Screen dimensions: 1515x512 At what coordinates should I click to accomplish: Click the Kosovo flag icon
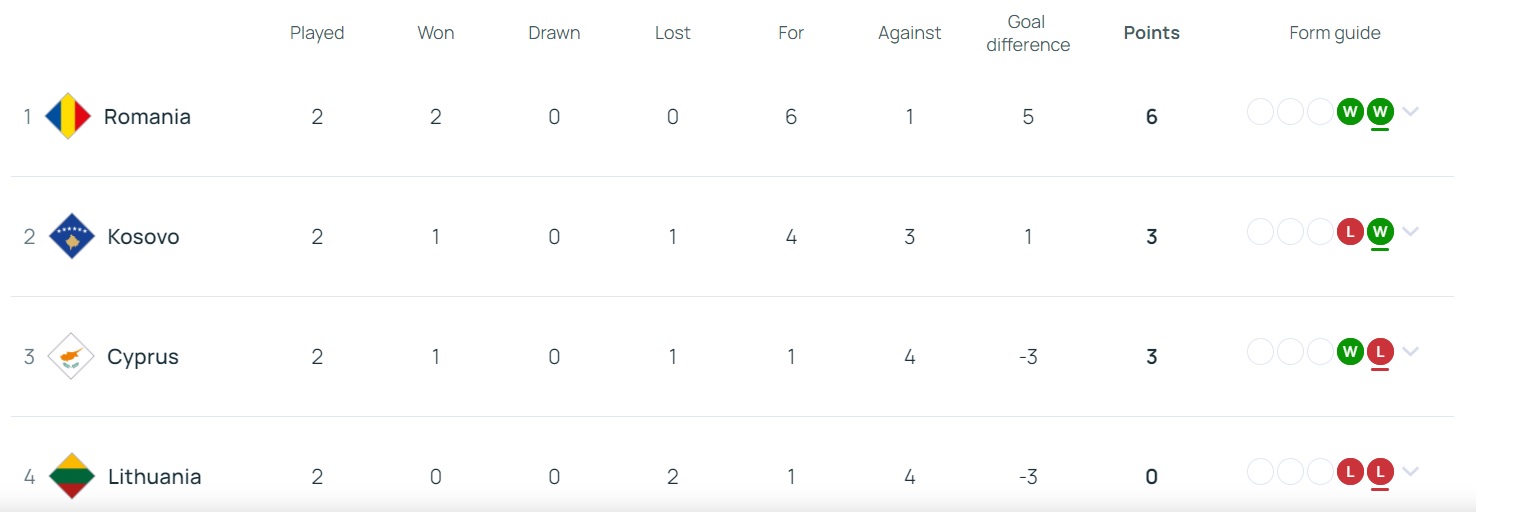pyautogui.click(x=71, y=236)
